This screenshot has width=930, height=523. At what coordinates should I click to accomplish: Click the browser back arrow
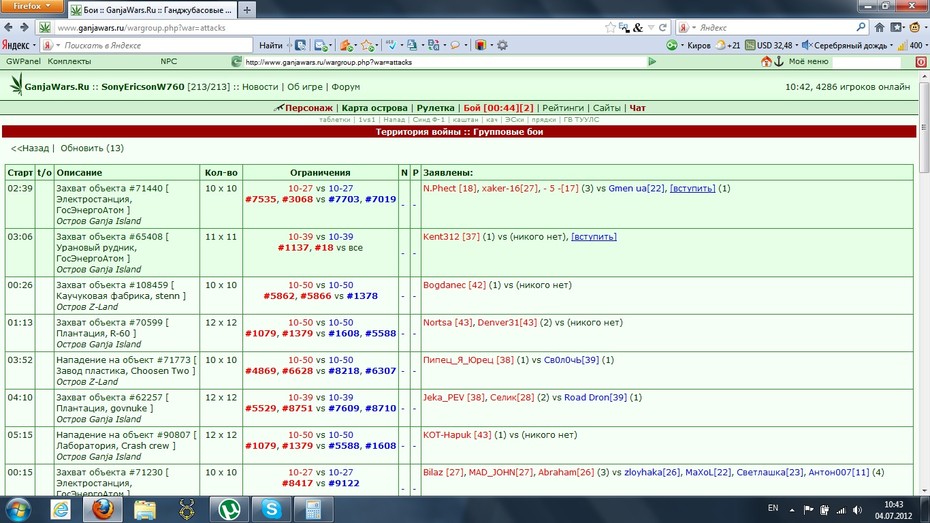pos(8,27)
